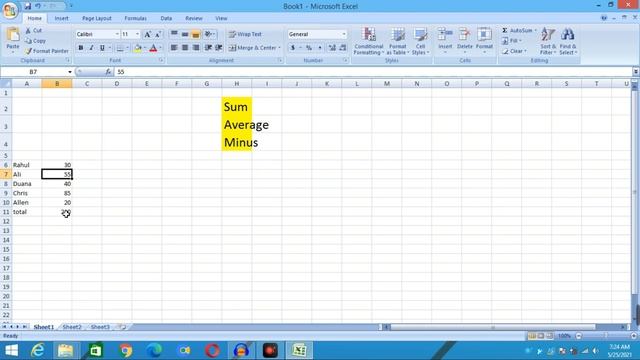The height and width of the screenshot is (360, 640).
Task: Toggle Bottom Align
Action: 196,34
